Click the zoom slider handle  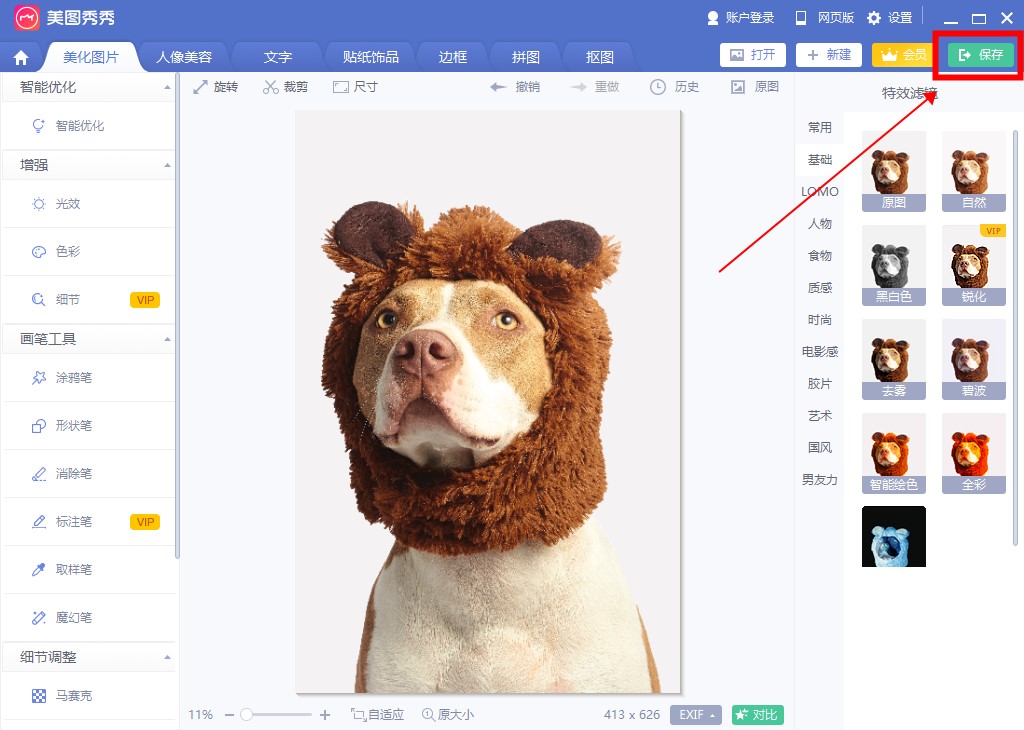[246, 715]
